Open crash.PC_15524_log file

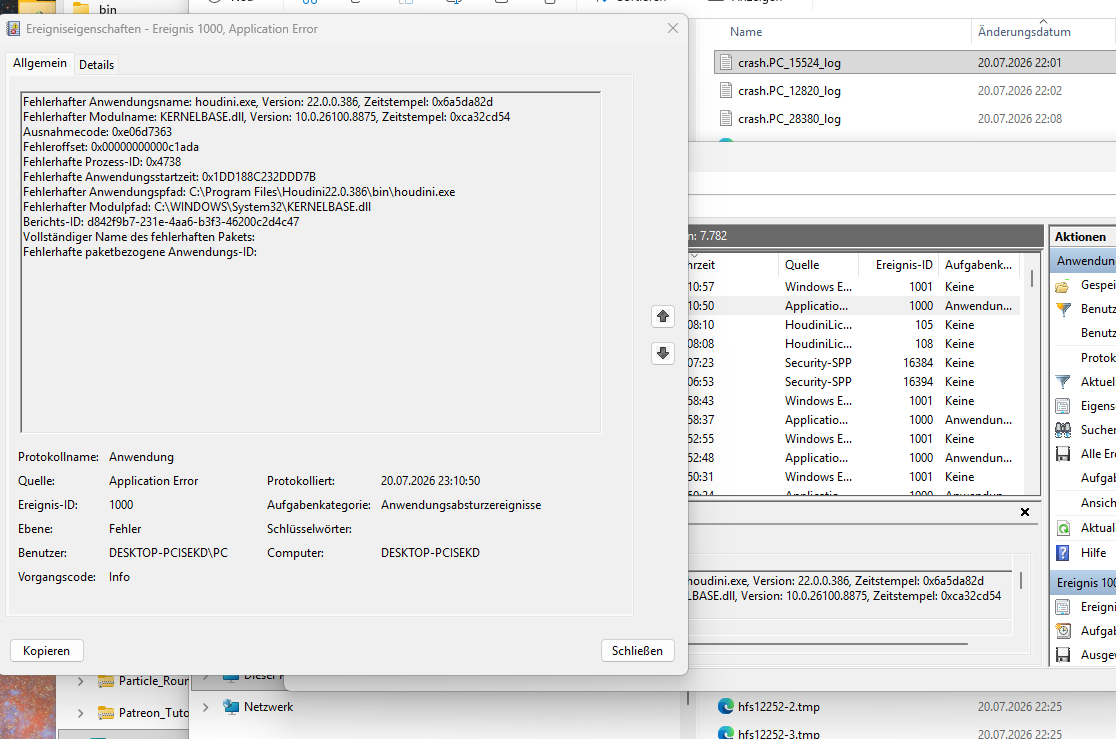(x=789, y=63)
